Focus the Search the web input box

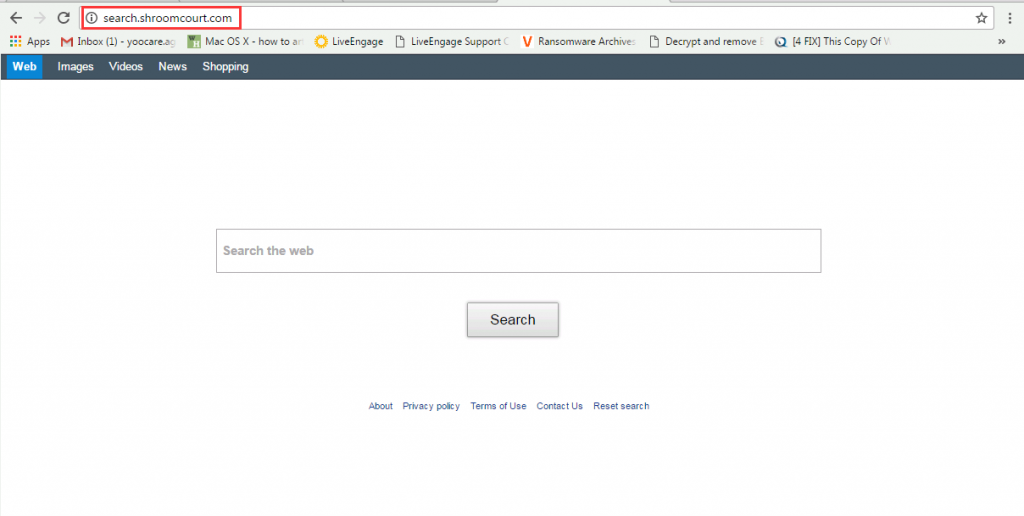point(519,251)
